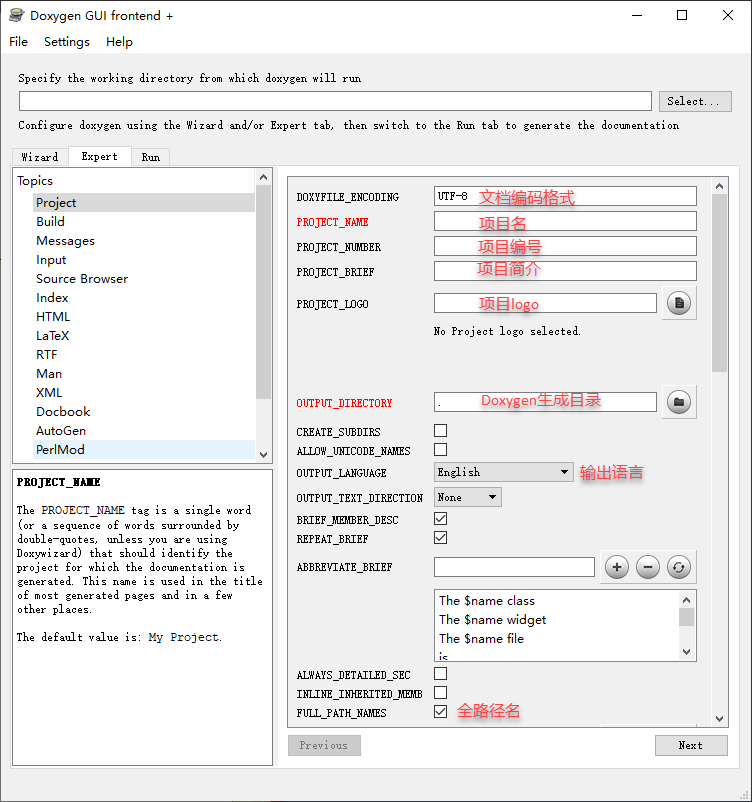This screenshot has height=802, width=752.
Task: Disable FULL_PATH_NAMES checkbox
Action: pos(440,711)
